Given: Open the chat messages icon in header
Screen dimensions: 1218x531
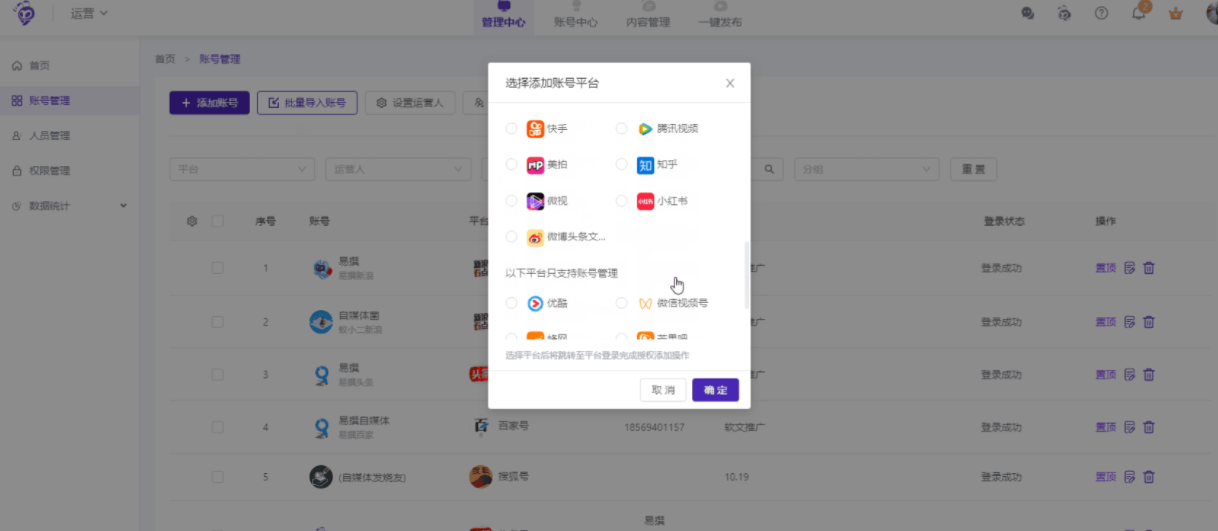Looking at the screenshot, I should [x=1027, y=14].
